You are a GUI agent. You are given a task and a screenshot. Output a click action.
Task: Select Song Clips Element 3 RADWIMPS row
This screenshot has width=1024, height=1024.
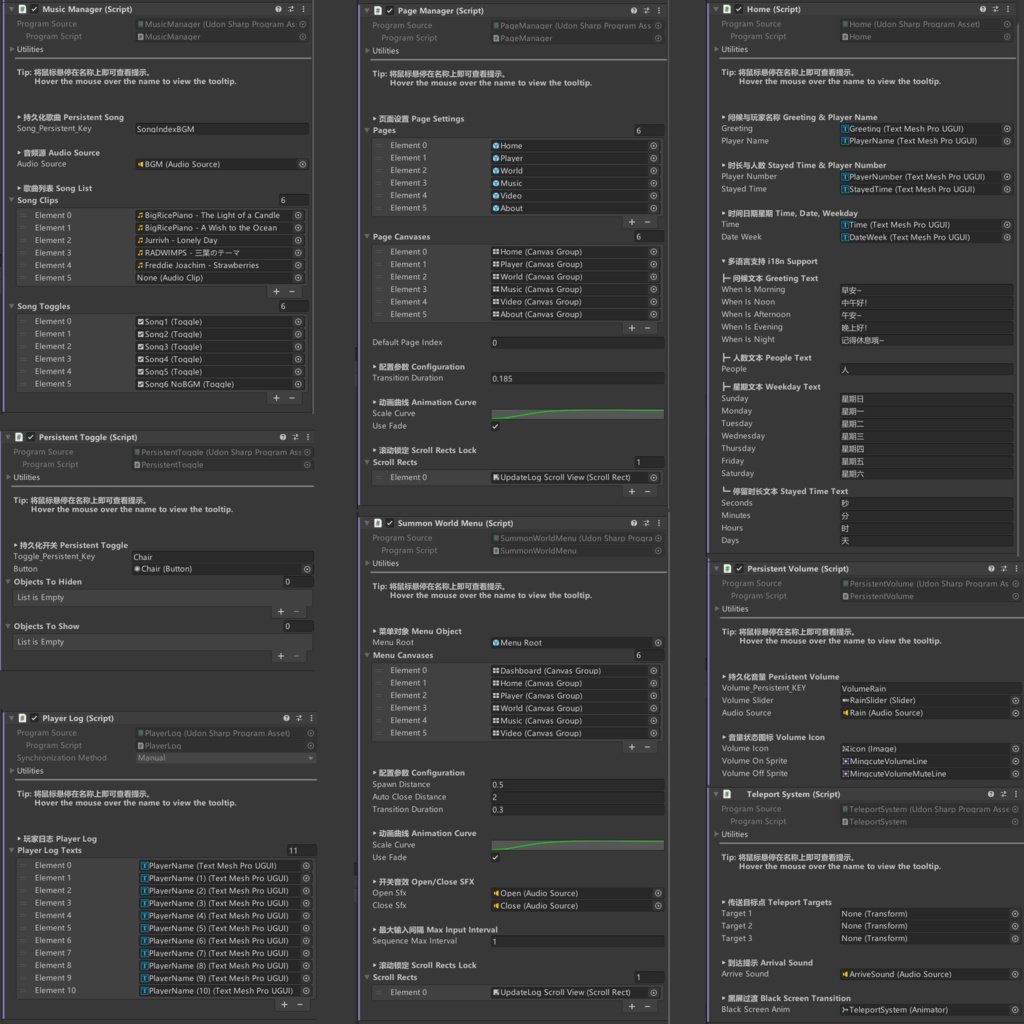[x=161, y=253]
